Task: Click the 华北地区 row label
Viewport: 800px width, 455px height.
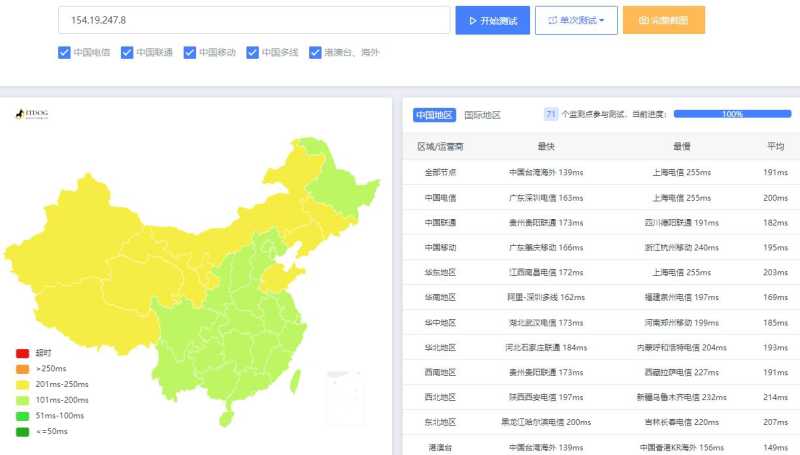Action: coord(440,348)
